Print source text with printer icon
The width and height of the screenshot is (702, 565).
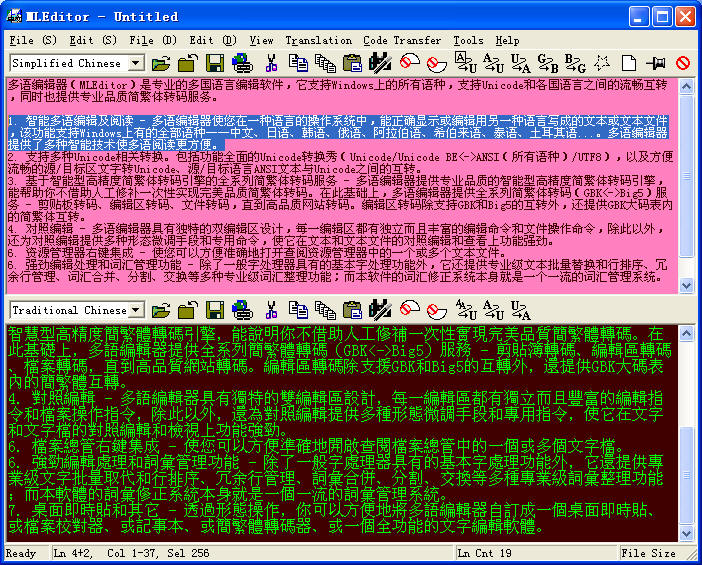(x=242, y=63)
